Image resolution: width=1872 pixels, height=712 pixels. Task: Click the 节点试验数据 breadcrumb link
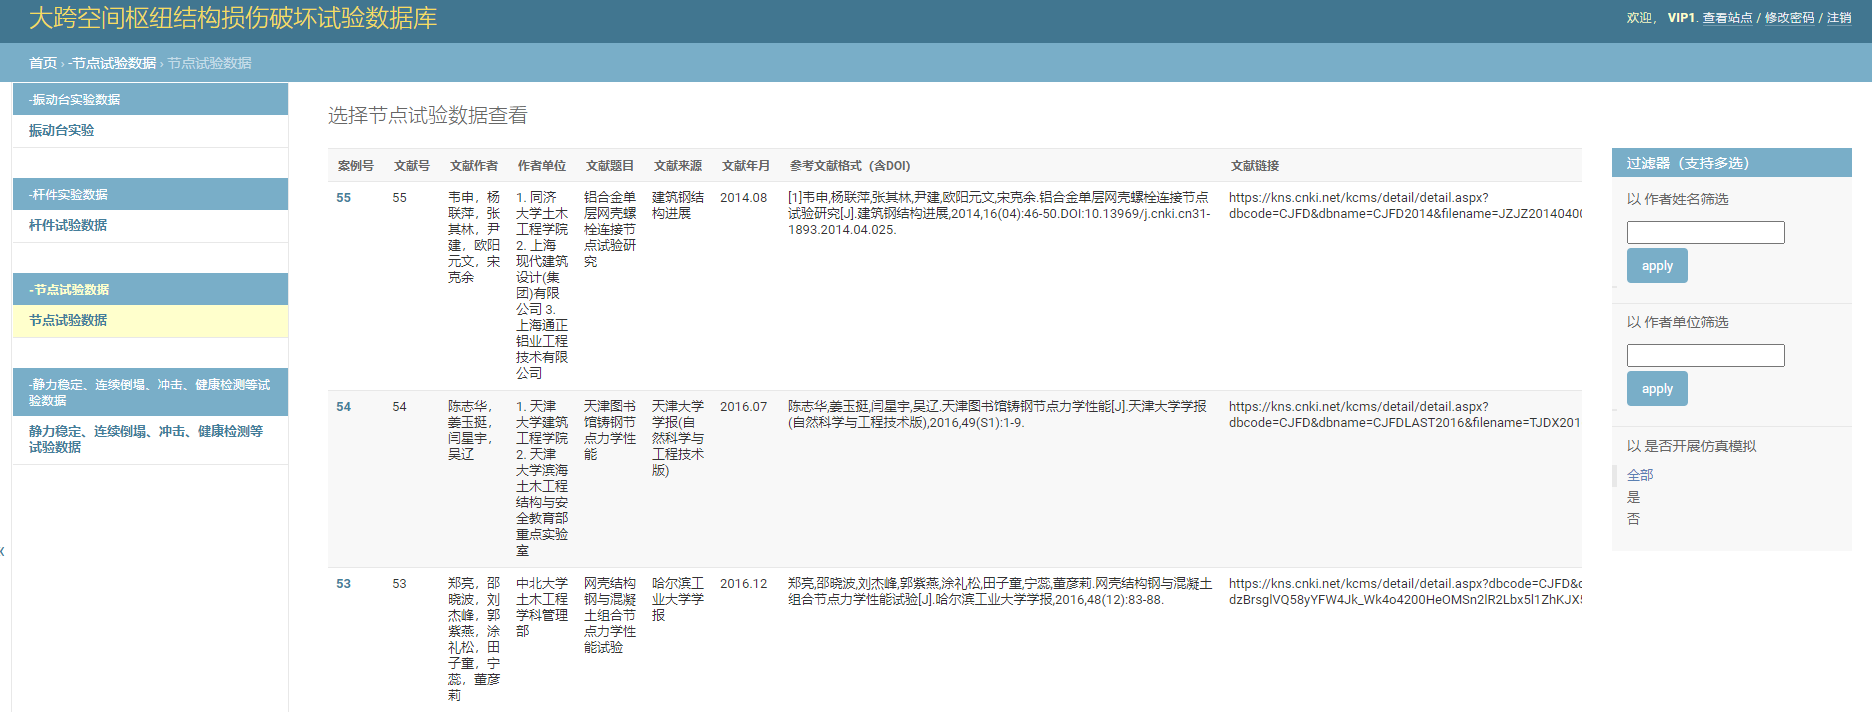(113, 63)
